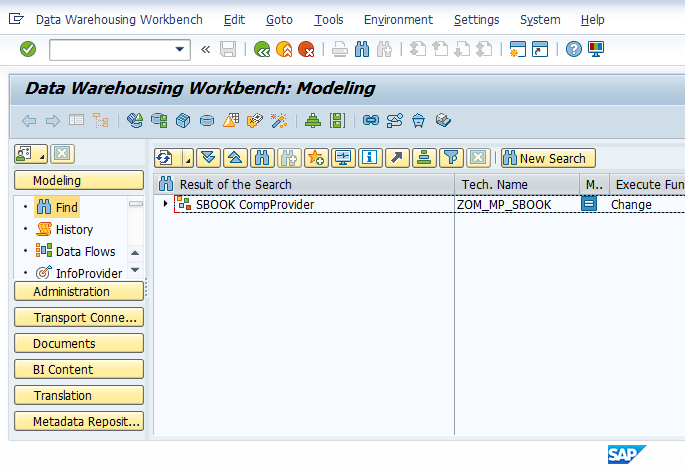Viewport: 685px width, 466px height.
Task: Open the navigation pane layout dropdown button
Action: (31, 154)
